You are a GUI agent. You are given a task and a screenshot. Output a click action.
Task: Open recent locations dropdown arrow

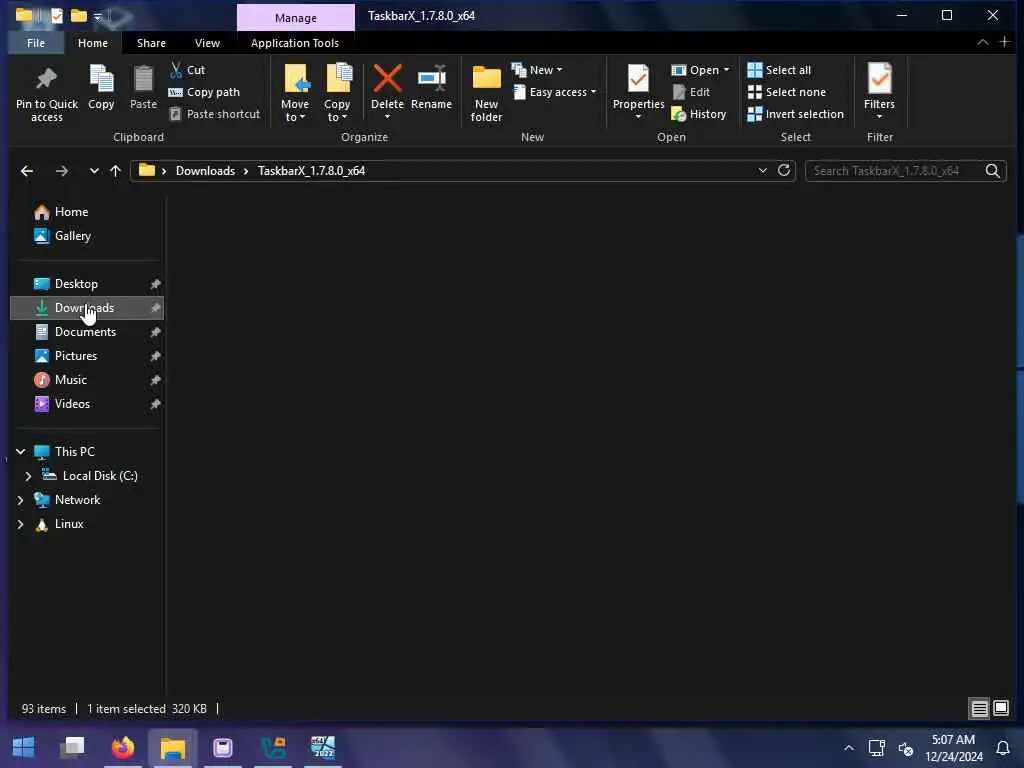pyautogui.click(x=94, y=171)
